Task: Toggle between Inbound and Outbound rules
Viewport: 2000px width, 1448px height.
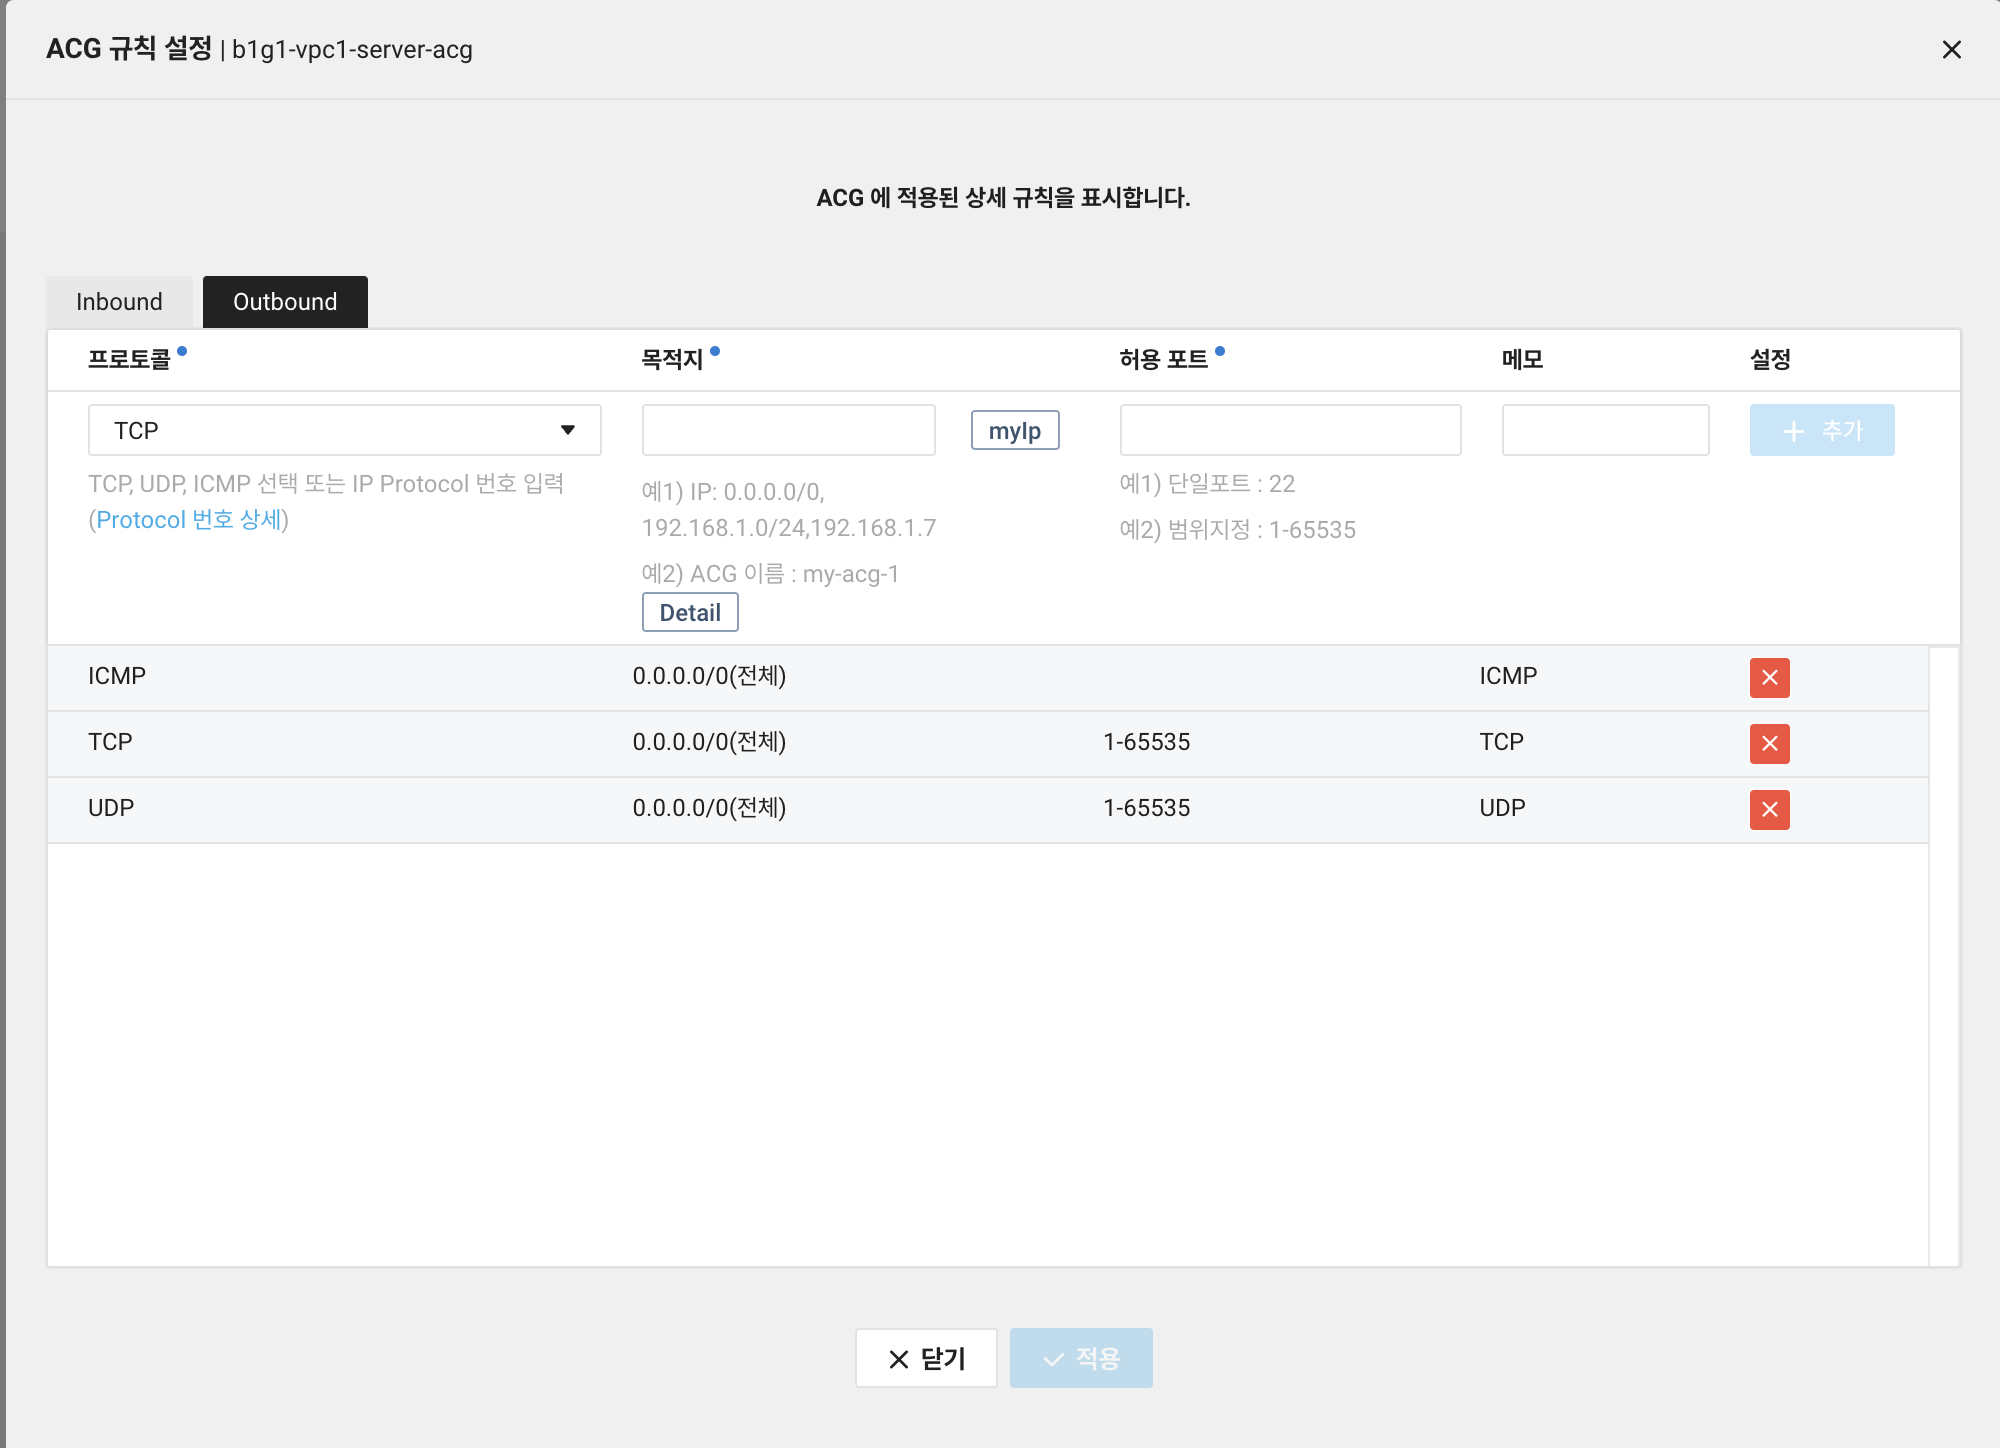Action: pyautogui.click(x=121, y=303)
